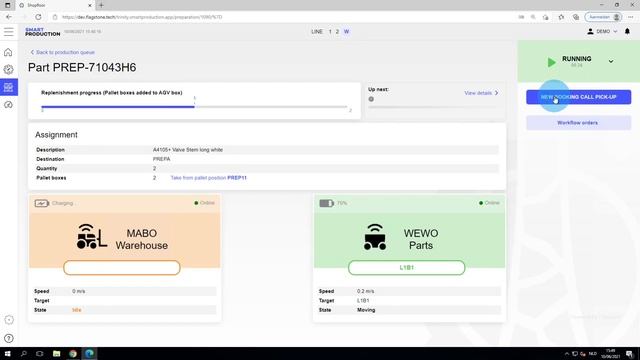Click the taskbar clock
The width and height of the screenshot is (640, 360).
click(x=610, y=353)
